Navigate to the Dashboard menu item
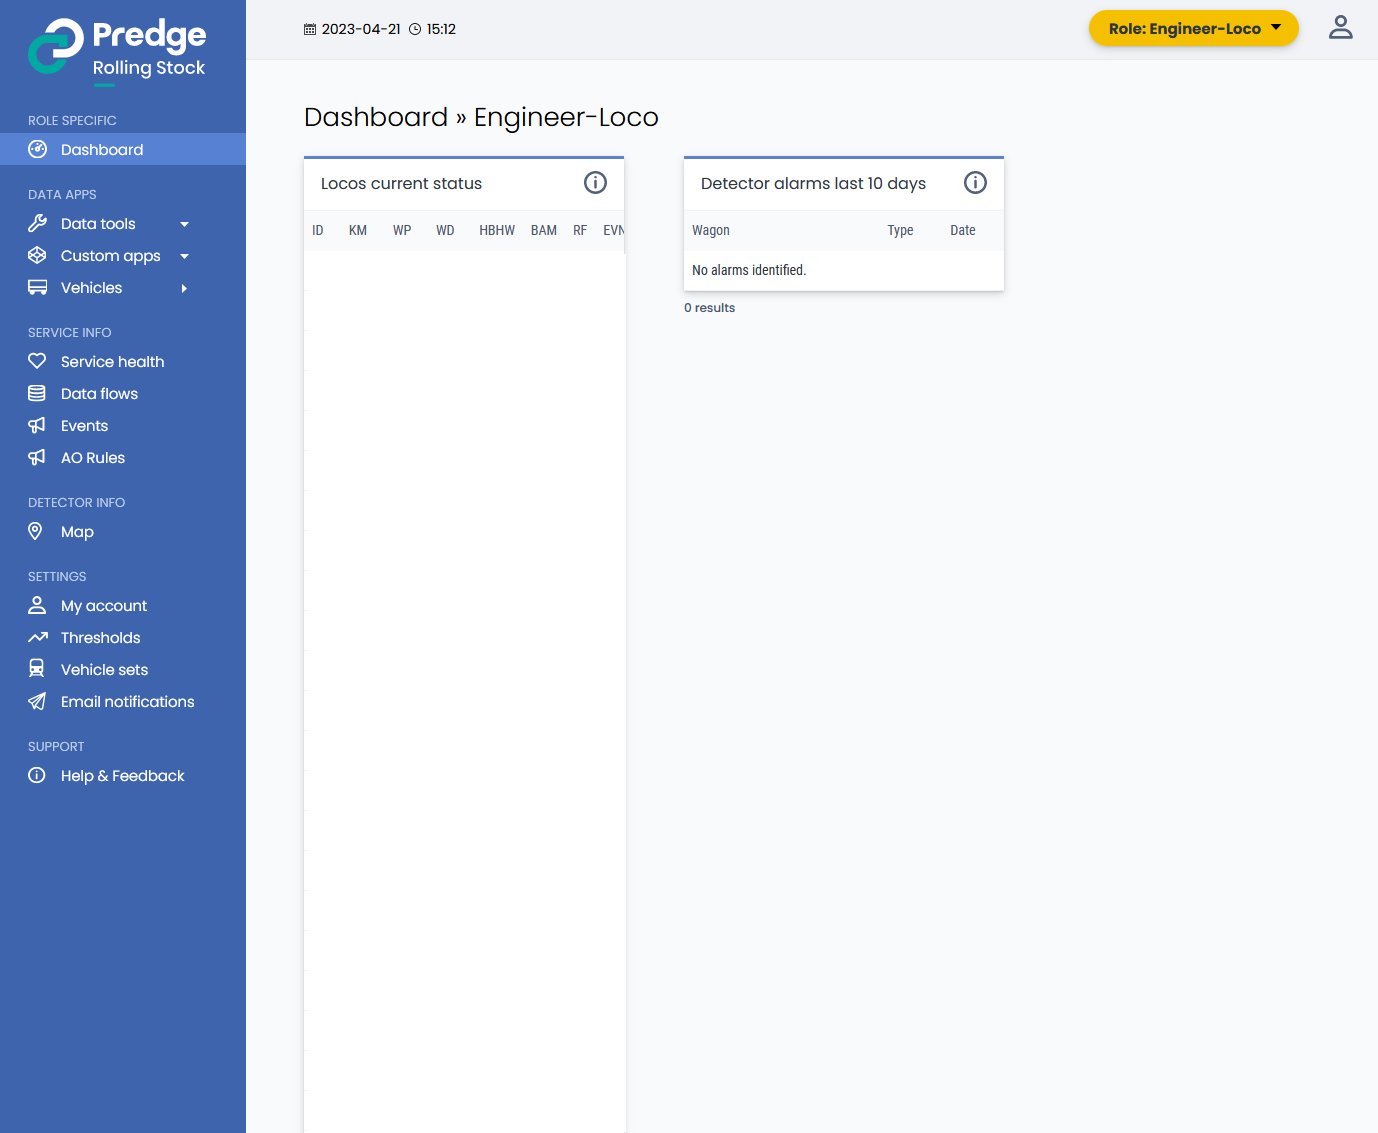The height and width of the screenshot is (1133, 1378). (100, 149)
